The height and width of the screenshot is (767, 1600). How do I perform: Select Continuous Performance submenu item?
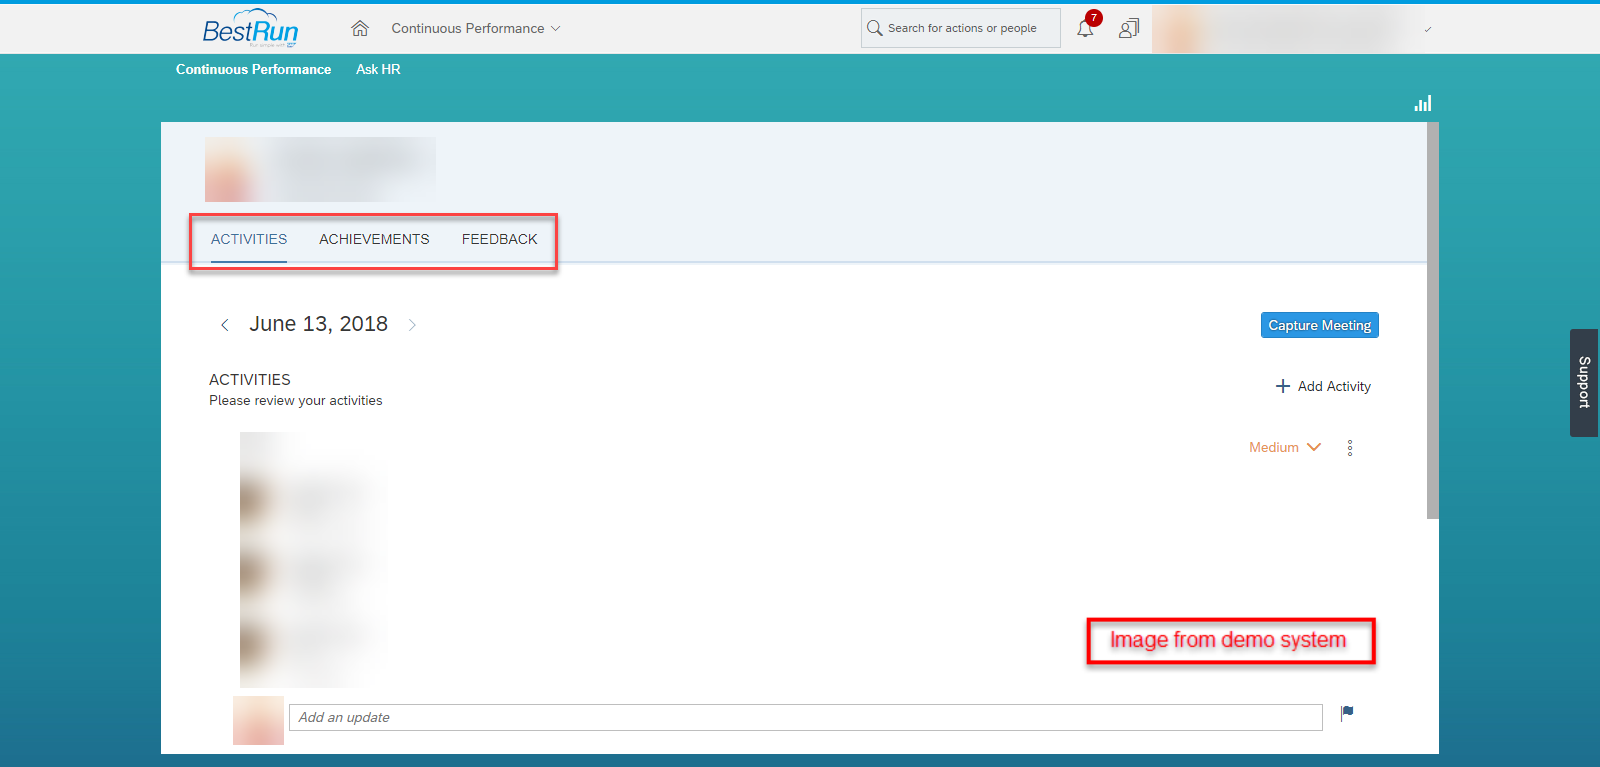(x=254, y=69)
